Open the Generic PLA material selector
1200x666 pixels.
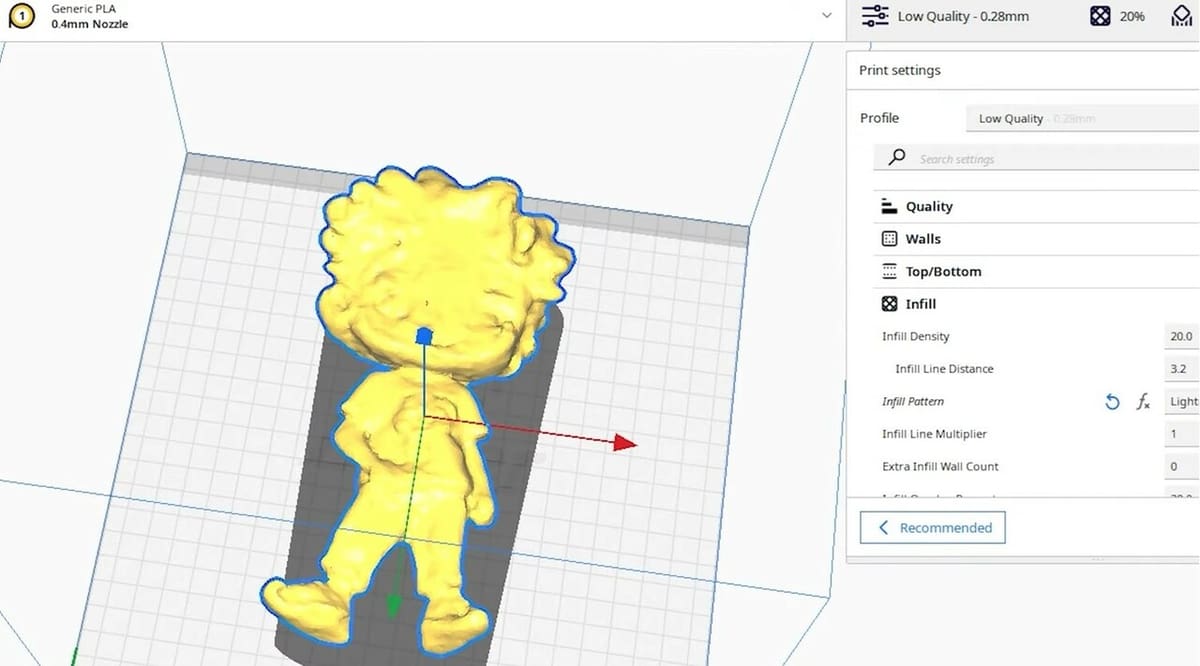pyautogui.click(x=423, y=17)
